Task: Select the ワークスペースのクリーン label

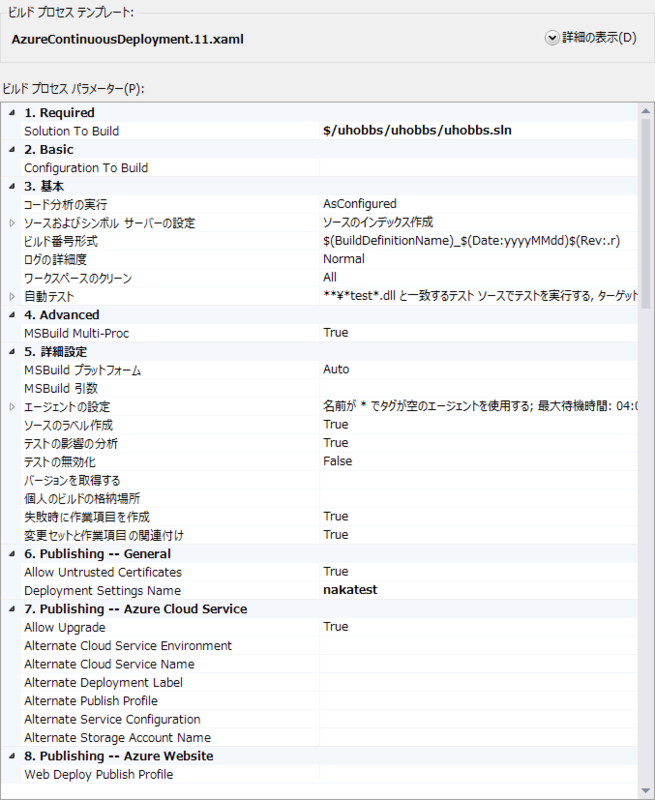Action: [78, 278]
